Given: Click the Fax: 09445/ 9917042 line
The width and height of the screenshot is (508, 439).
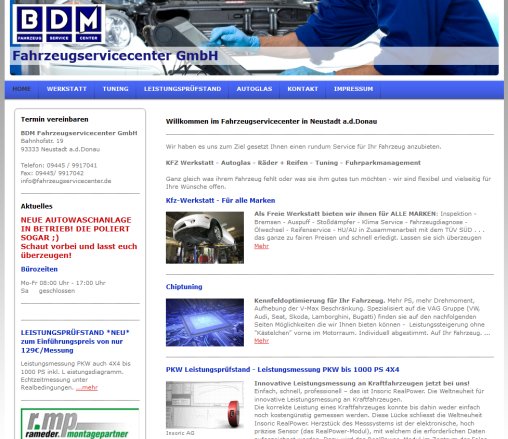Looking at the screenshot, I should [52, 173].
